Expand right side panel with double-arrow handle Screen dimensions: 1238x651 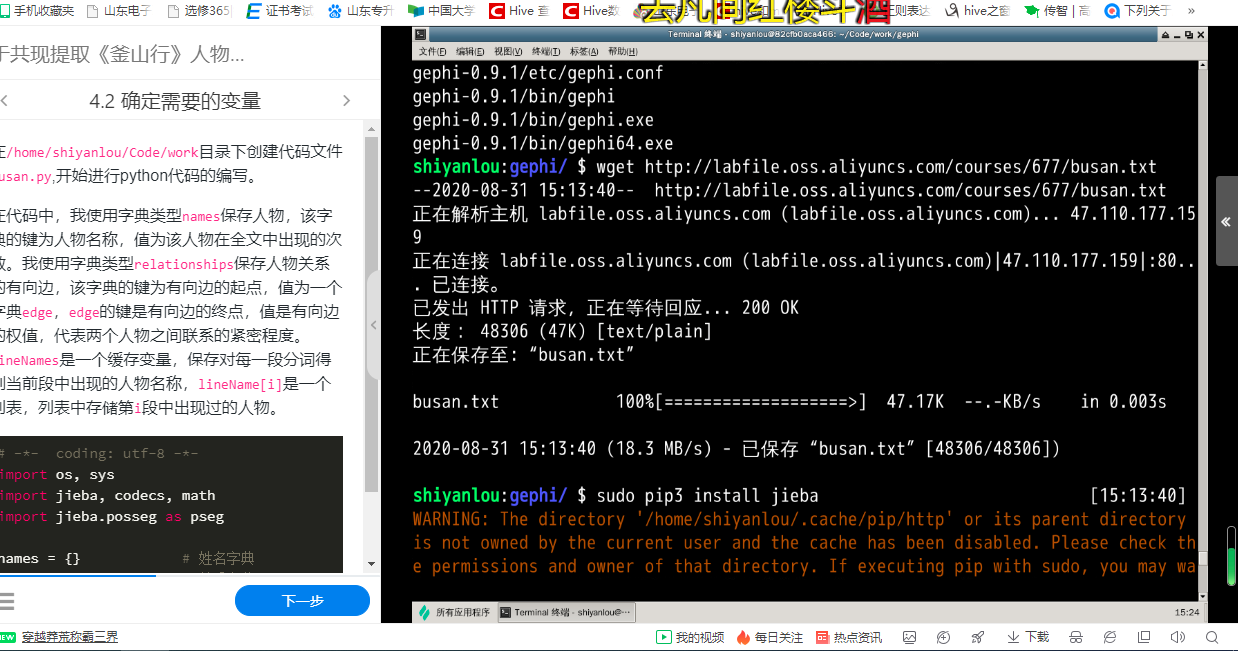coord(1226,222)
